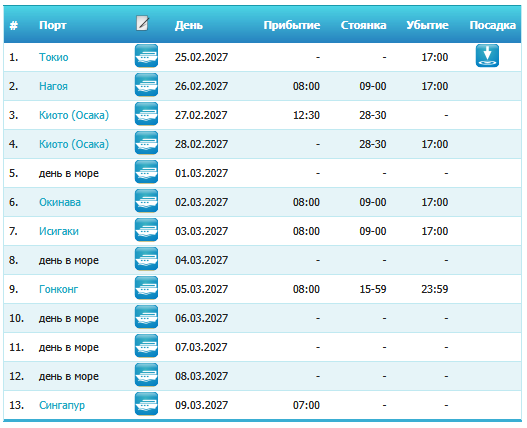Click the День column header
This screenshot has height=428, width=527.
tap(189, 25)
